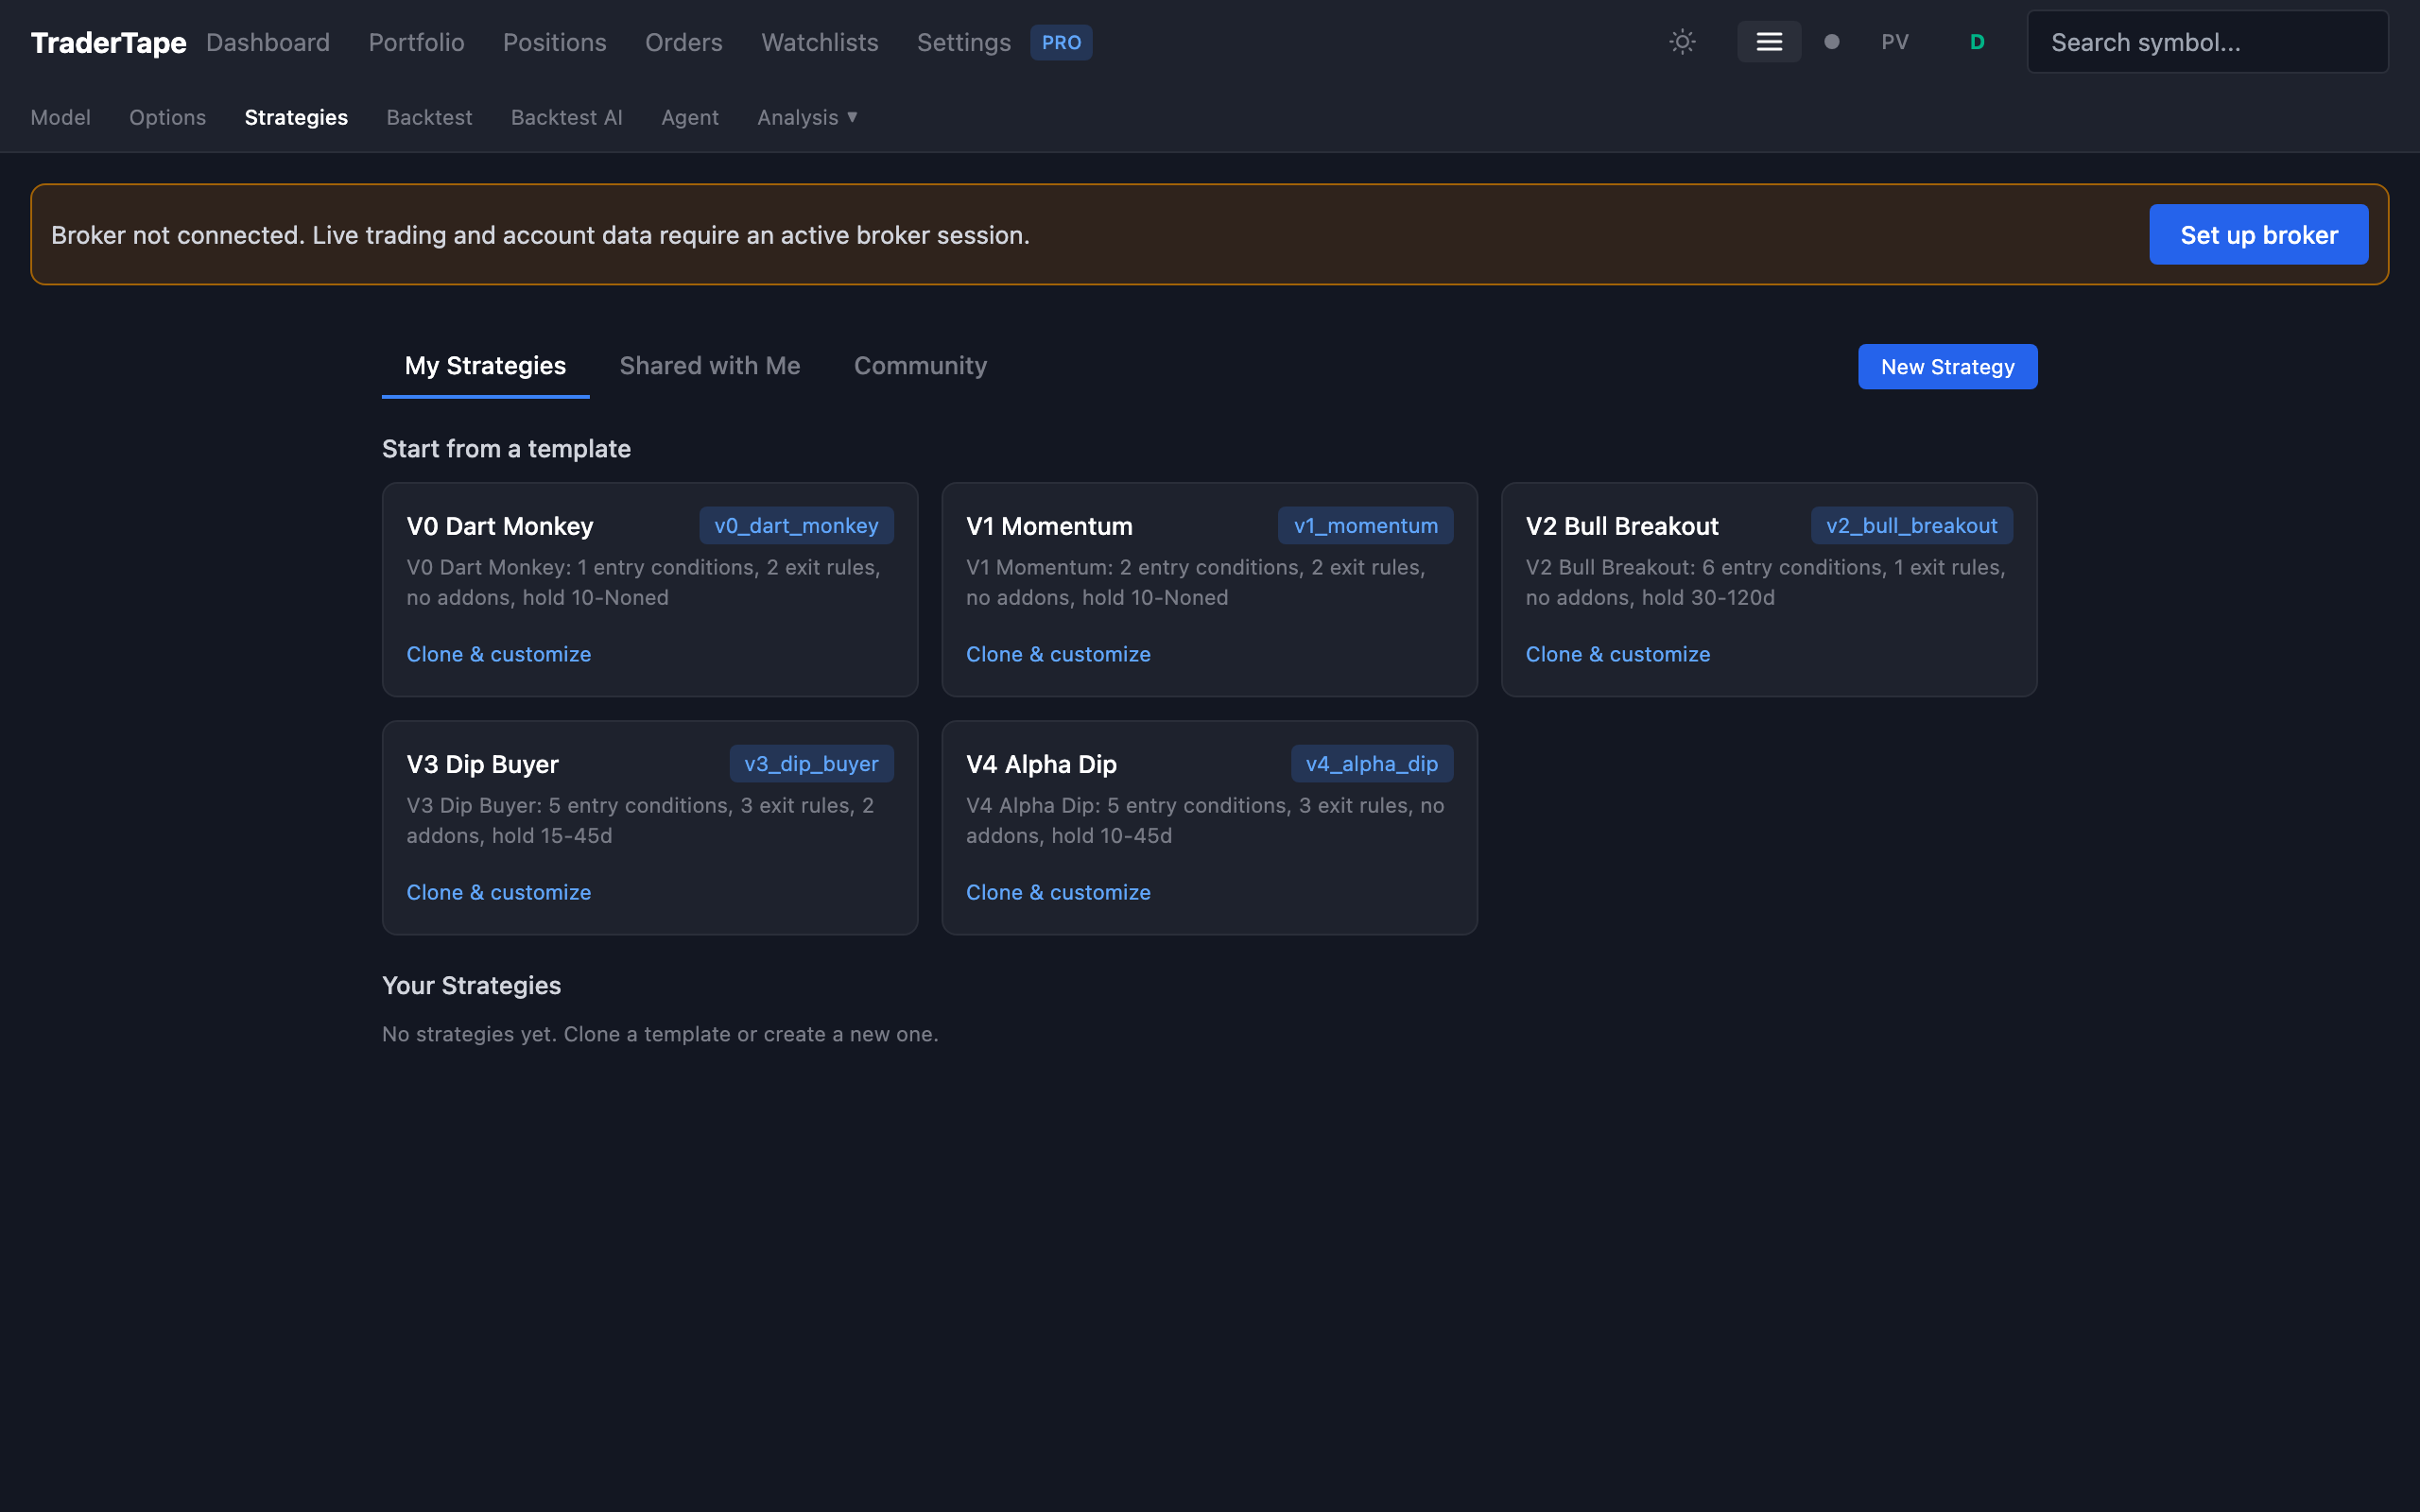
Task: Focus the Search symbol field
Action: 2207,43
